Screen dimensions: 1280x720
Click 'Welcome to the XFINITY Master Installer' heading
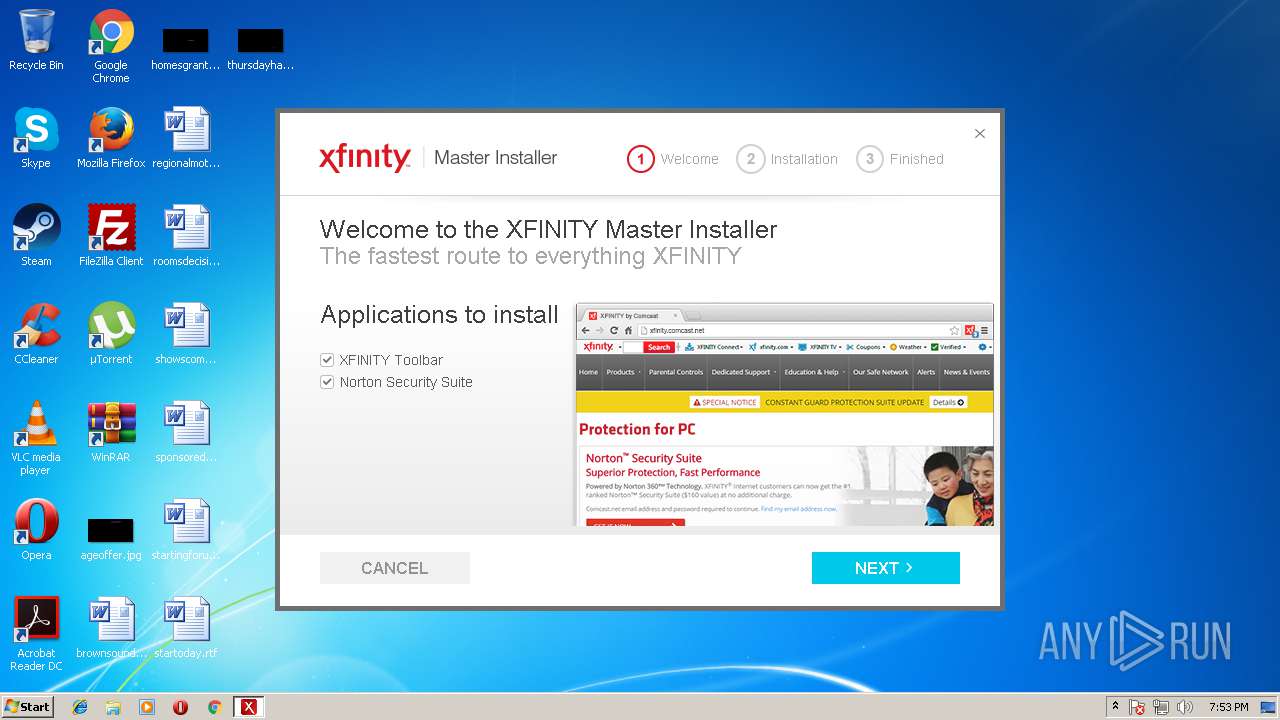click(x=548, y=229)
